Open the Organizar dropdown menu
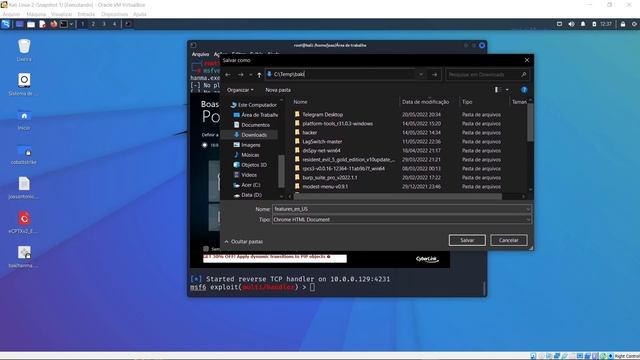This screenshot has height=360, width=640. (x=240, y=90)
